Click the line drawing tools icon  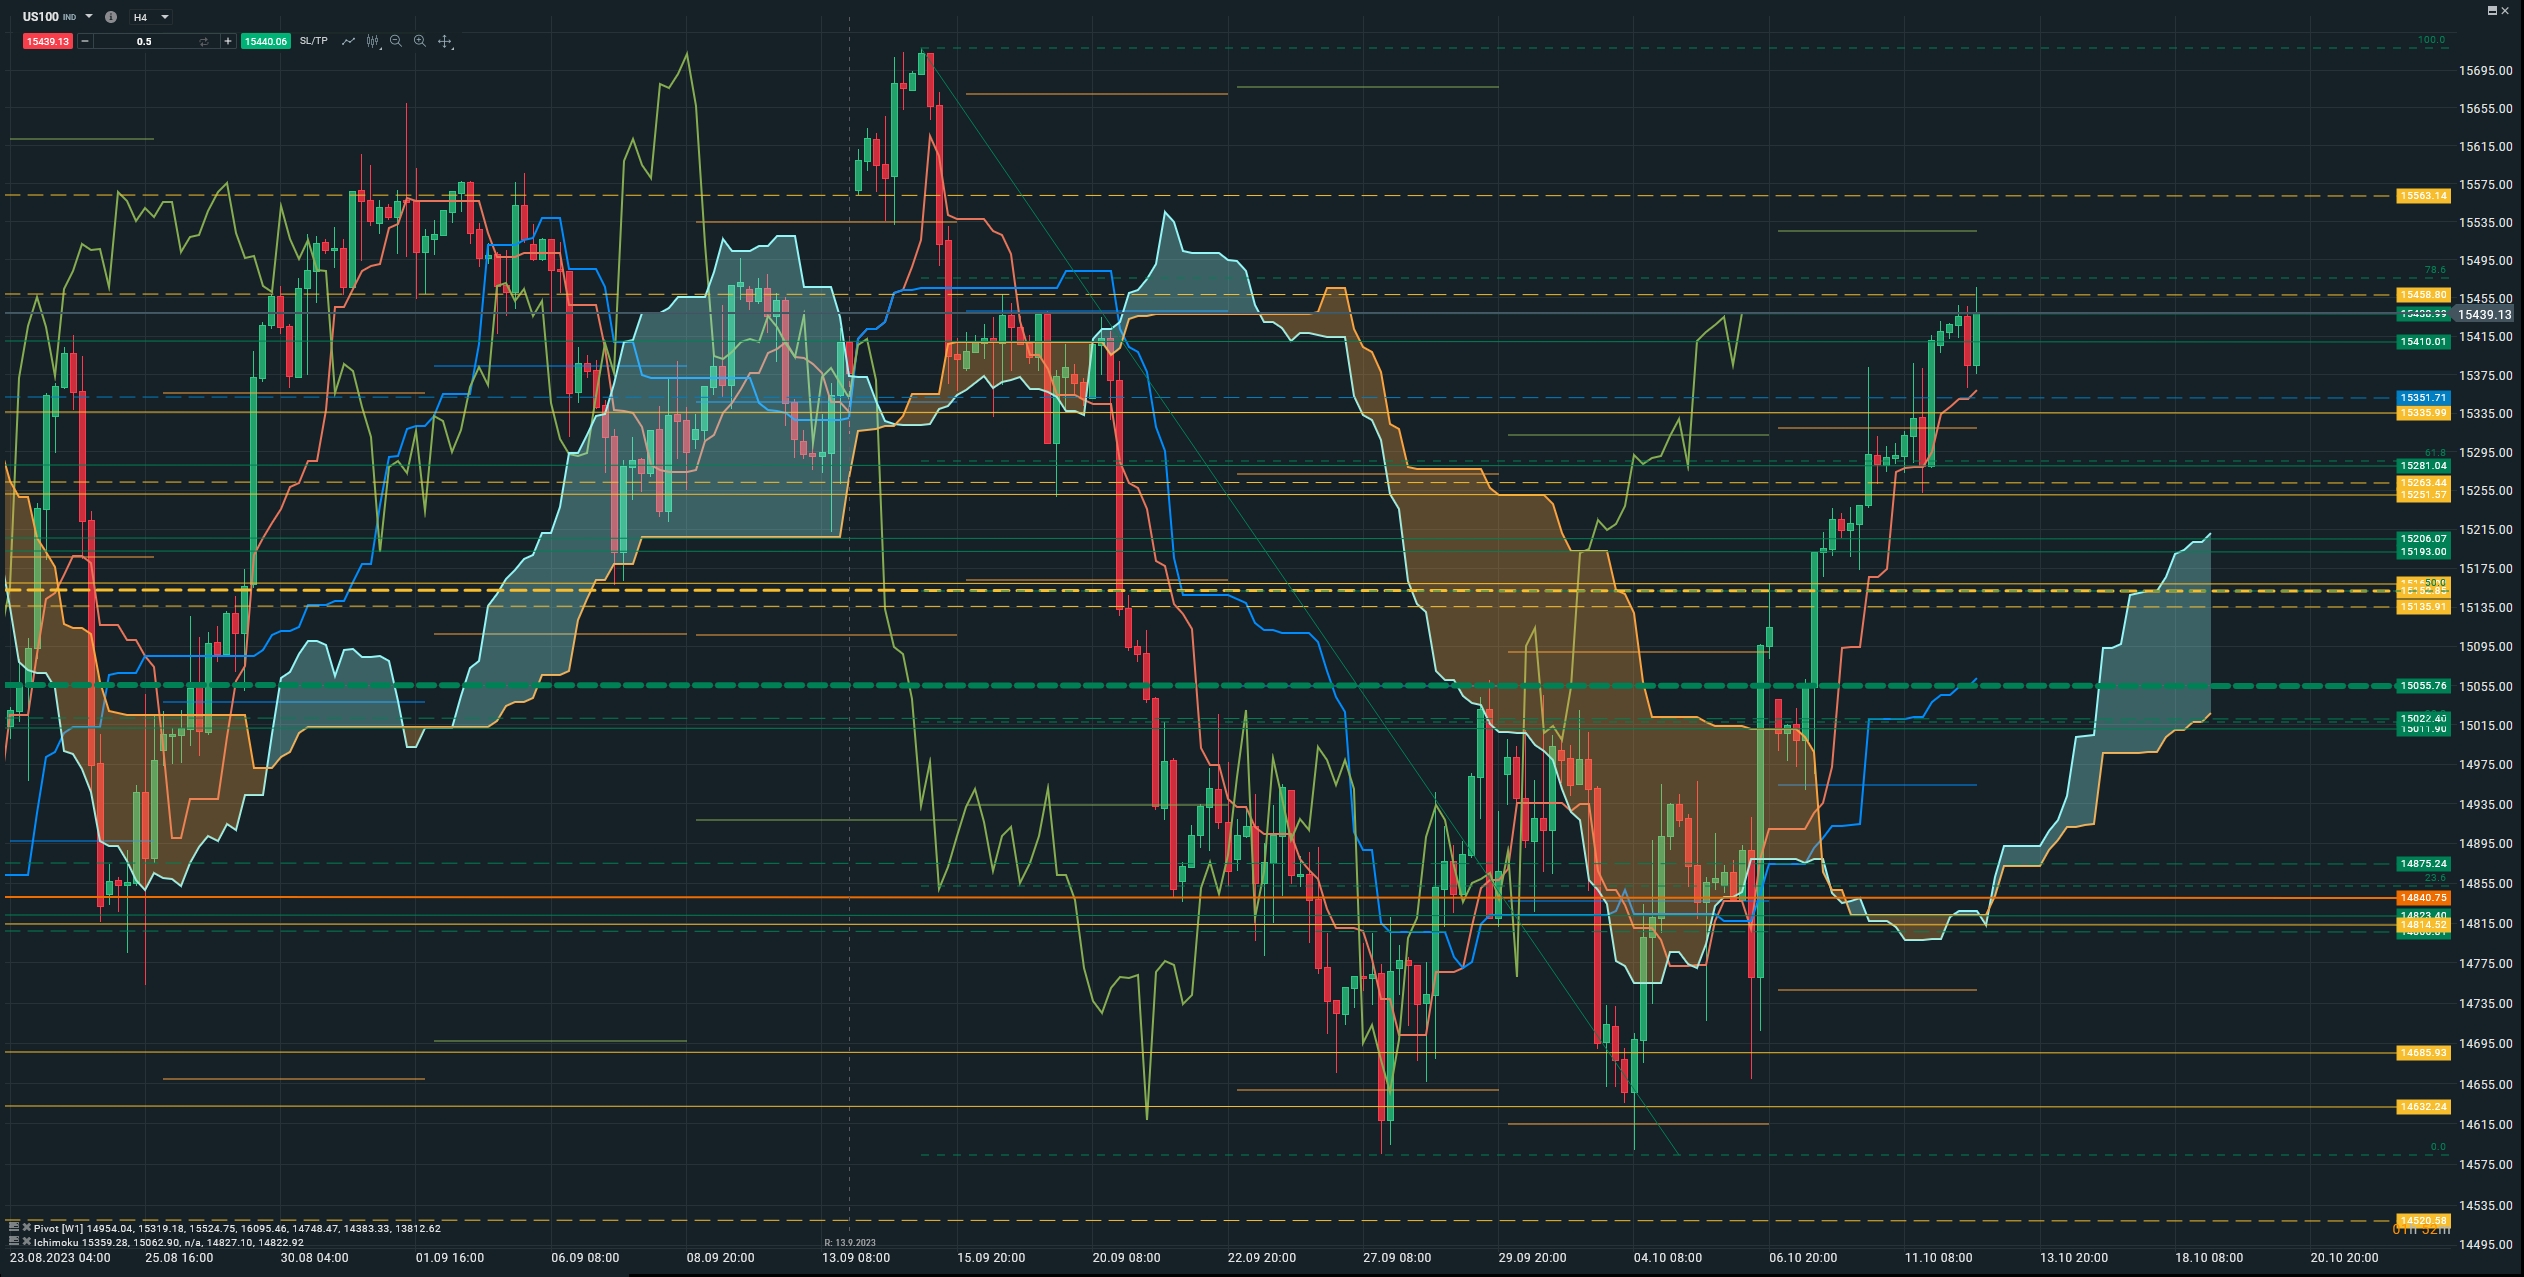348,41
